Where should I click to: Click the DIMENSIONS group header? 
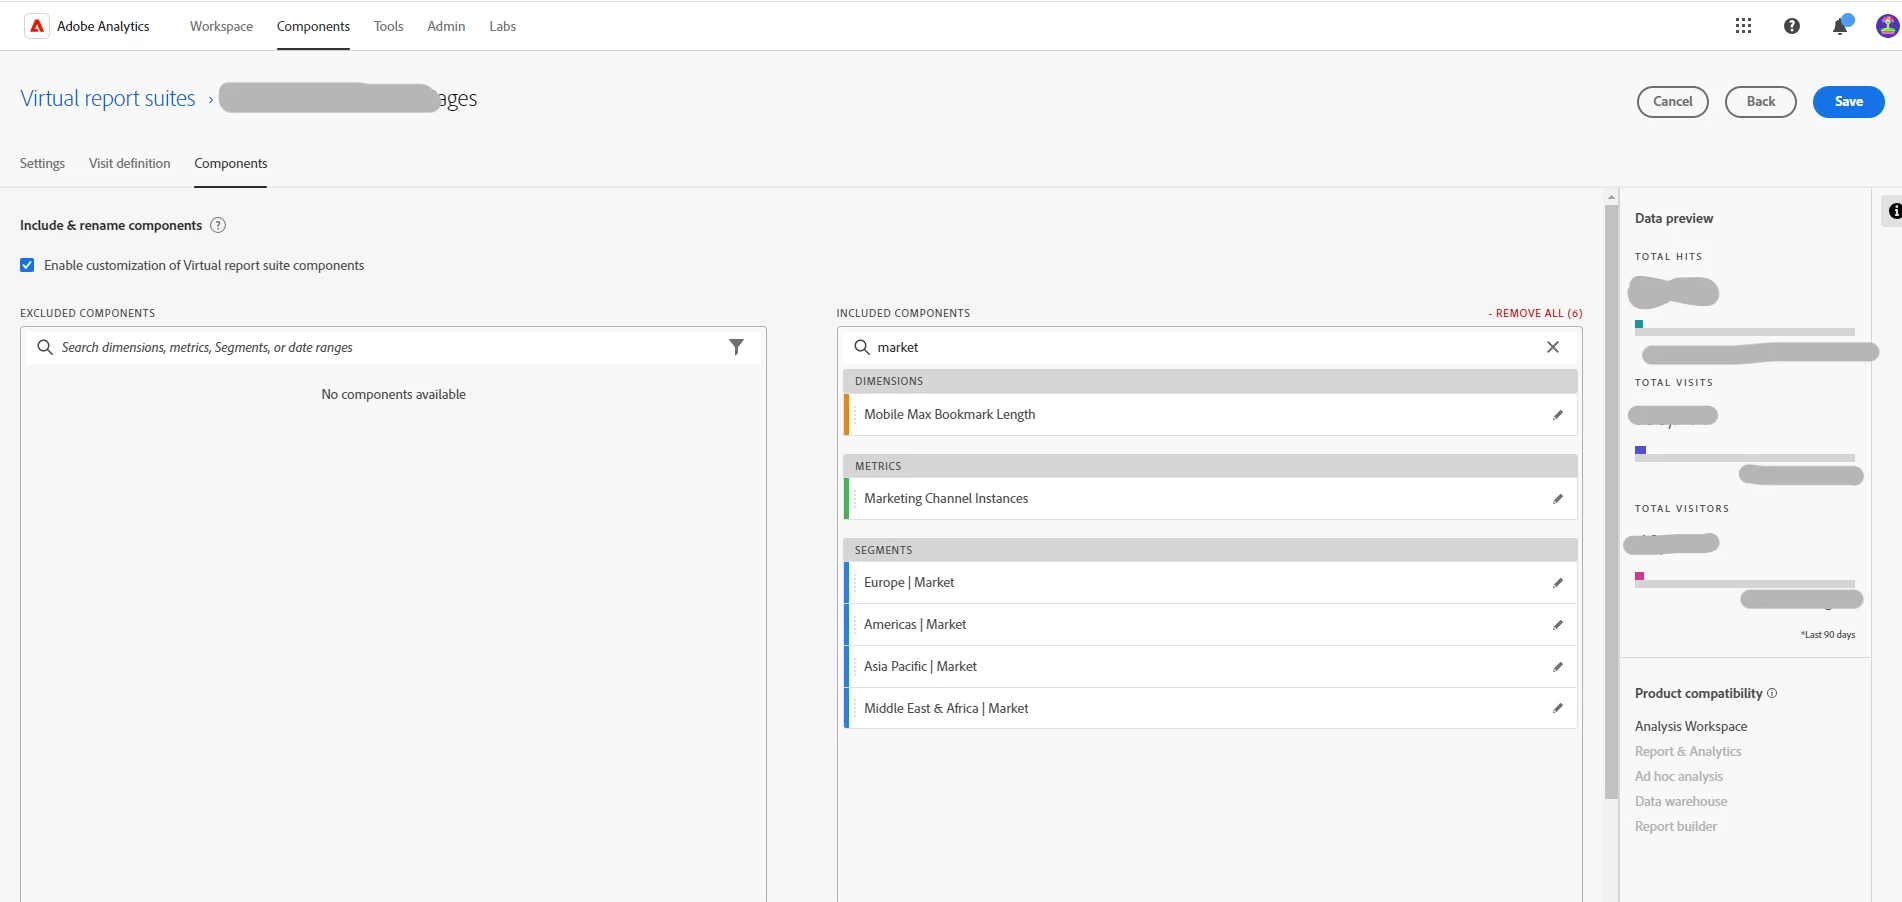[1211, 381]
